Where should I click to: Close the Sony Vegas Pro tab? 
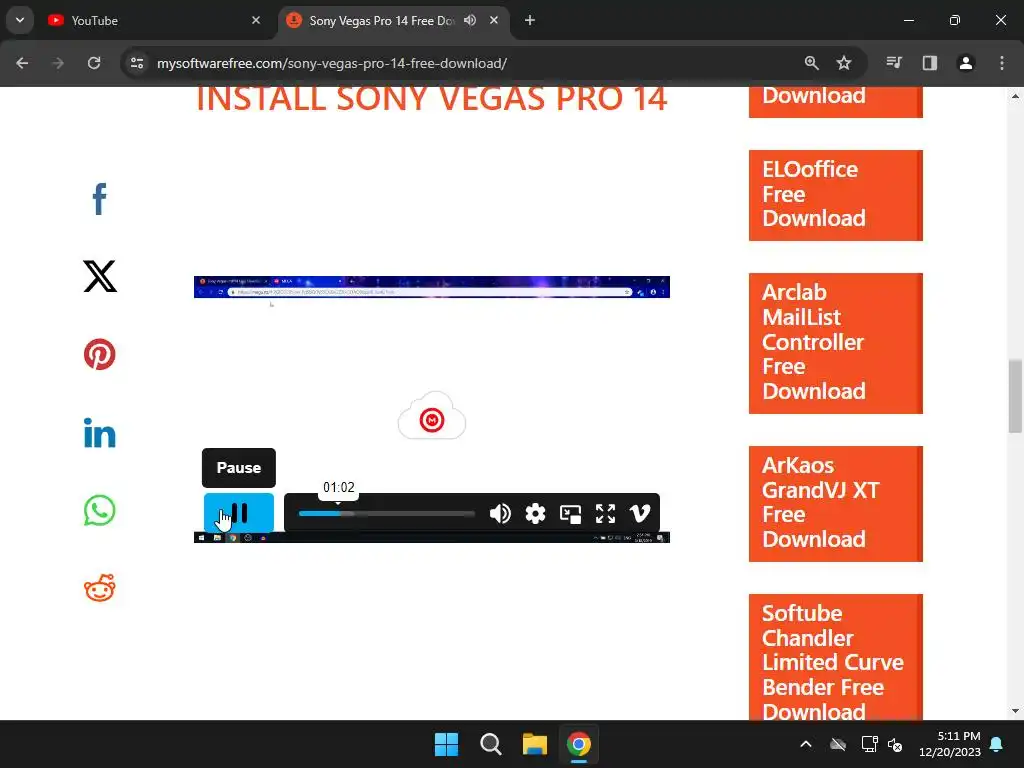[x=494, y=20]
